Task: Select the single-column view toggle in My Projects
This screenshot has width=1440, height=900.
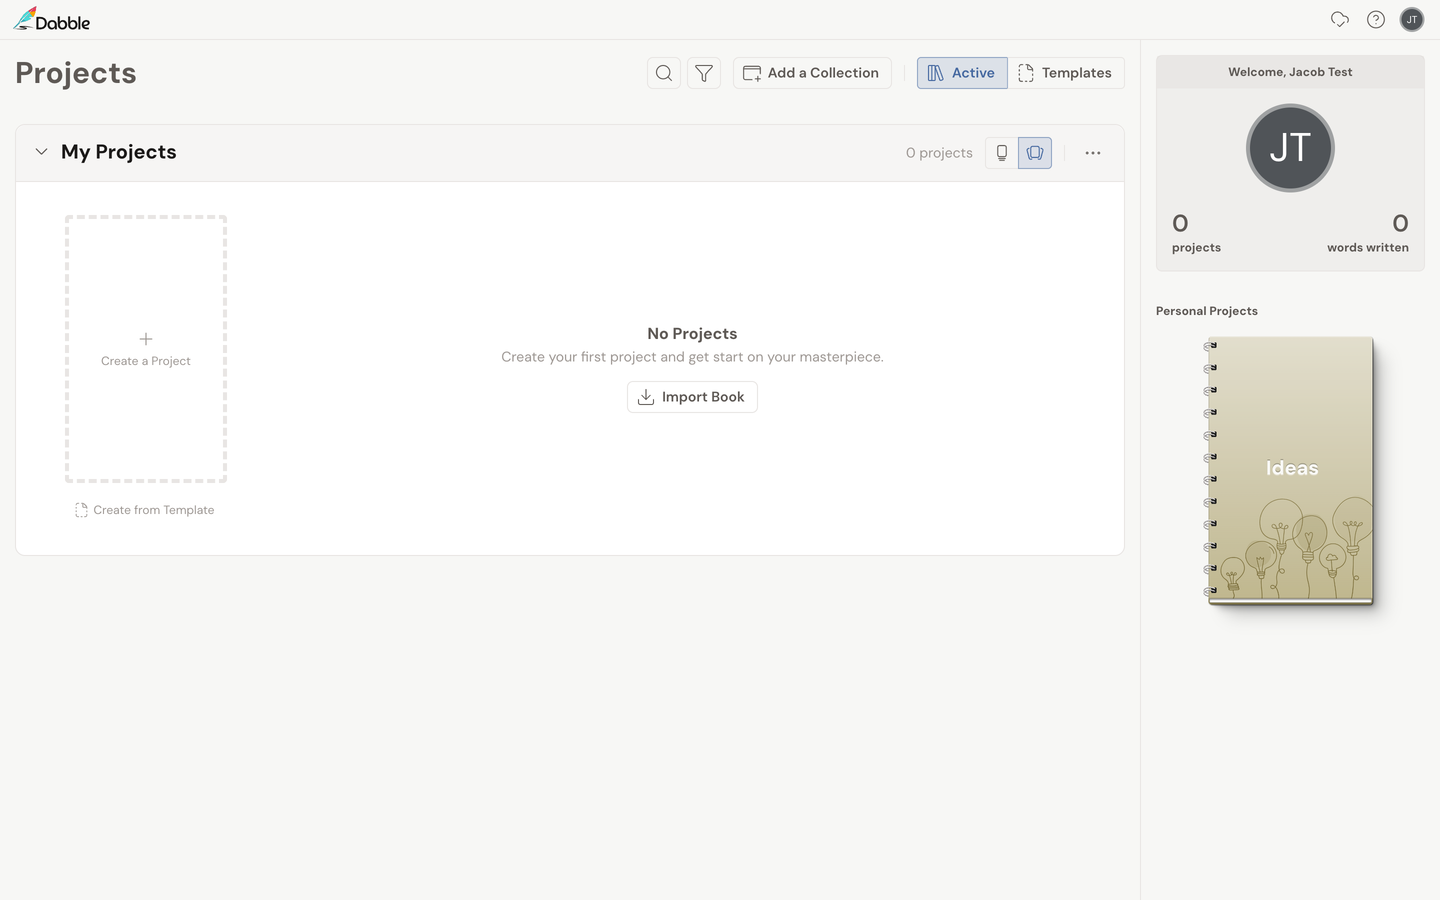Action: coord(1001,153)
